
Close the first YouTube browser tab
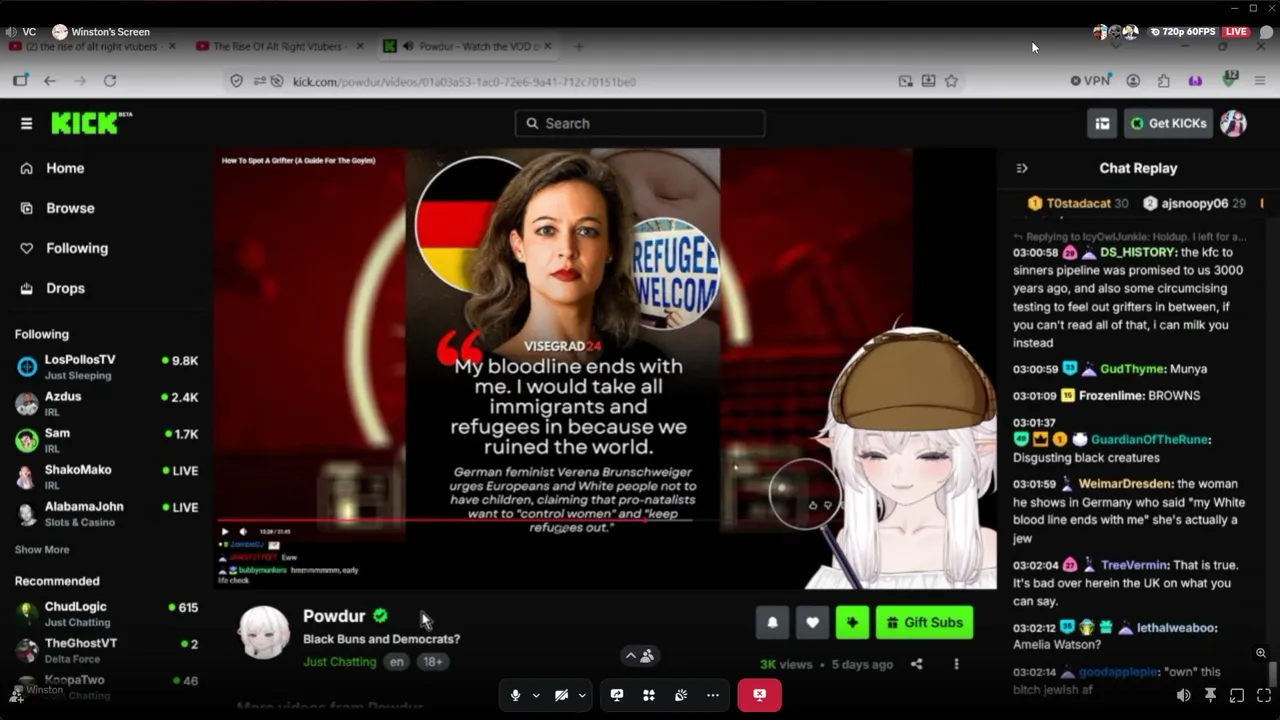click(x=172, y=46)
